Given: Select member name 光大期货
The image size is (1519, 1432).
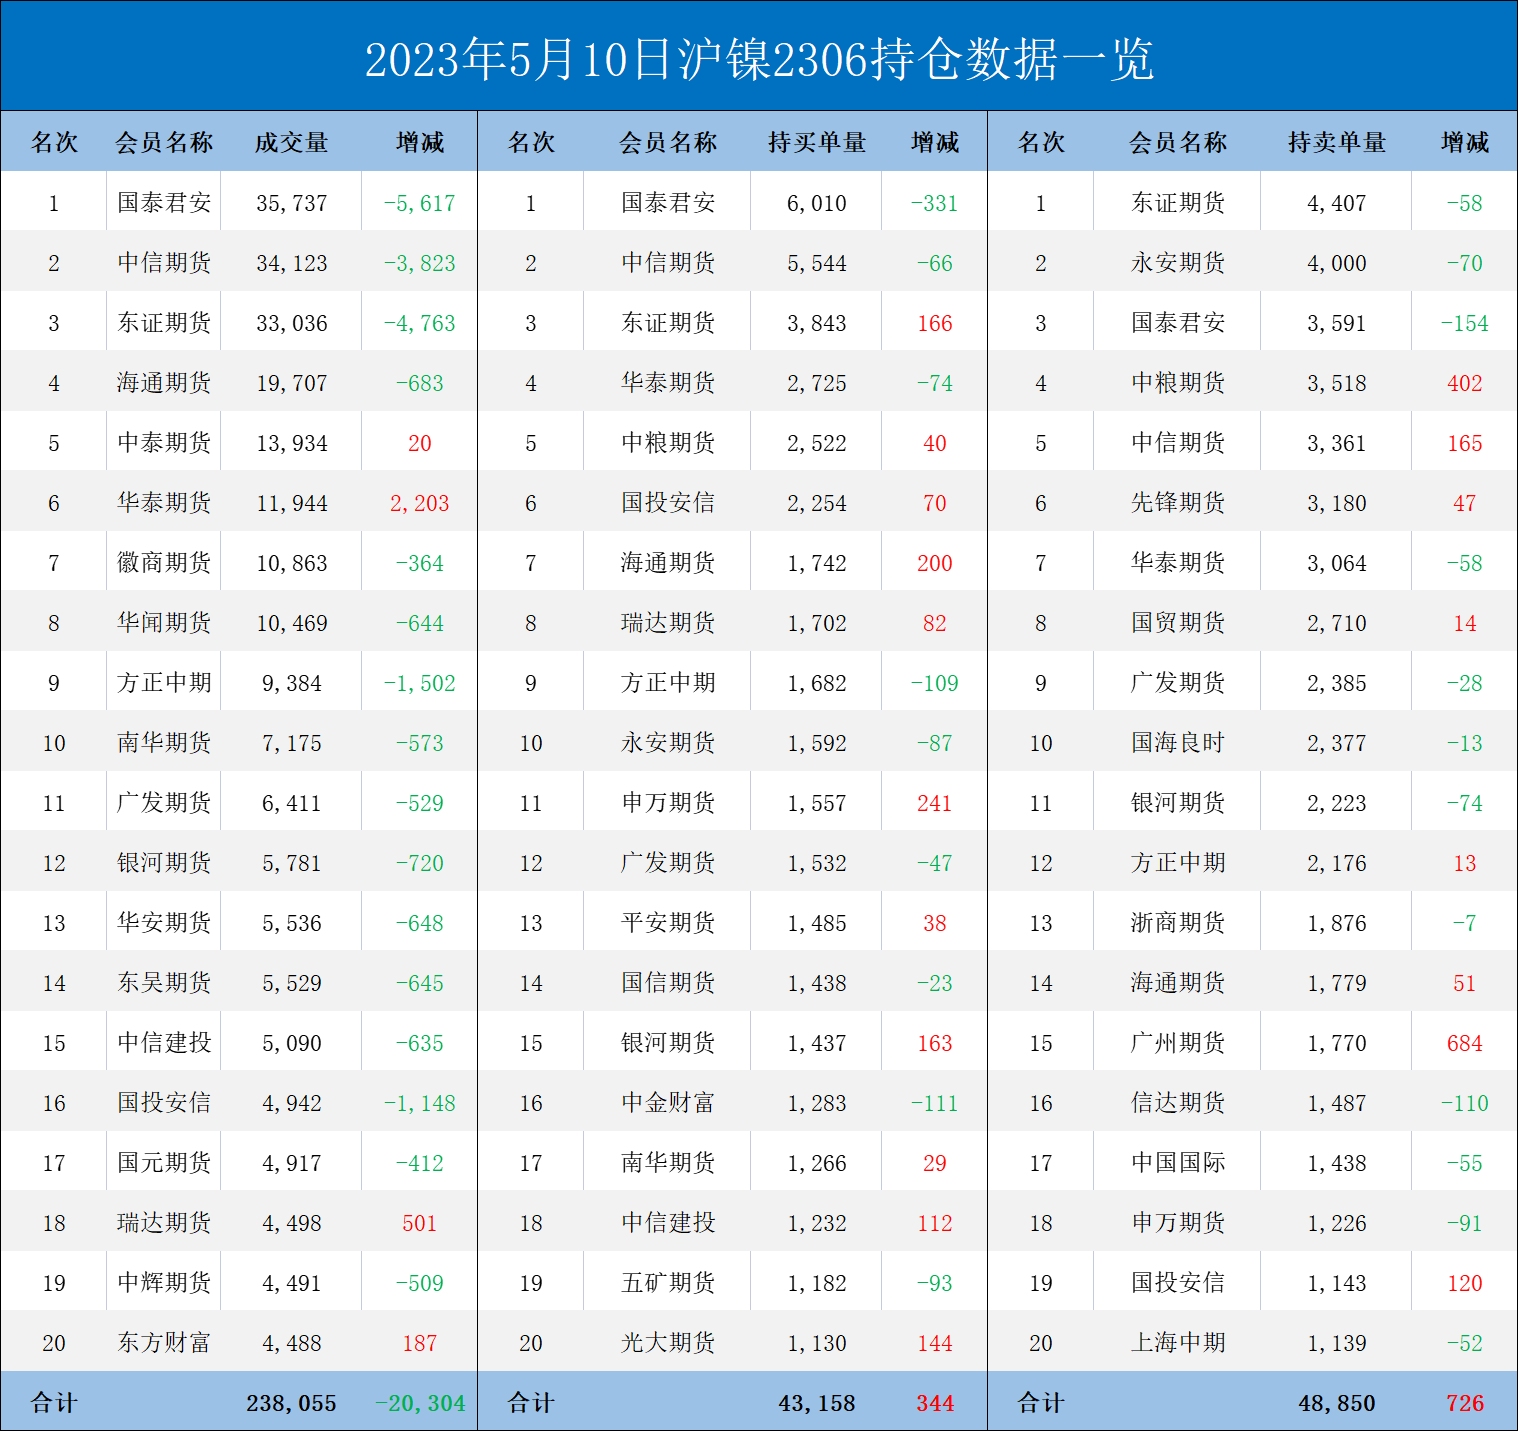Looking at the screenshot, I should tap(668, 1342).
